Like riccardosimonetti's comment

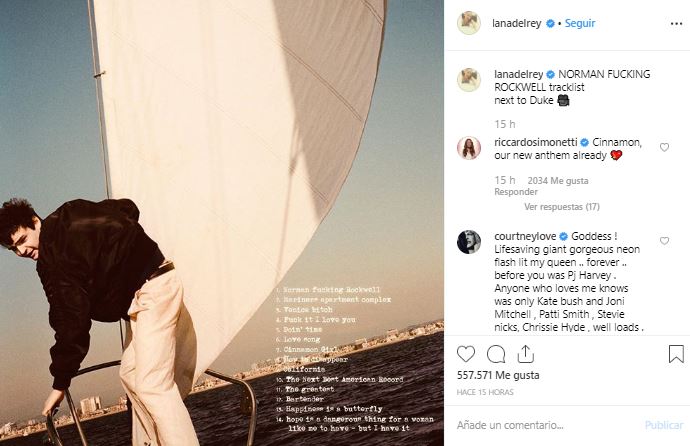pyautogui.click(x=664, y=147)
